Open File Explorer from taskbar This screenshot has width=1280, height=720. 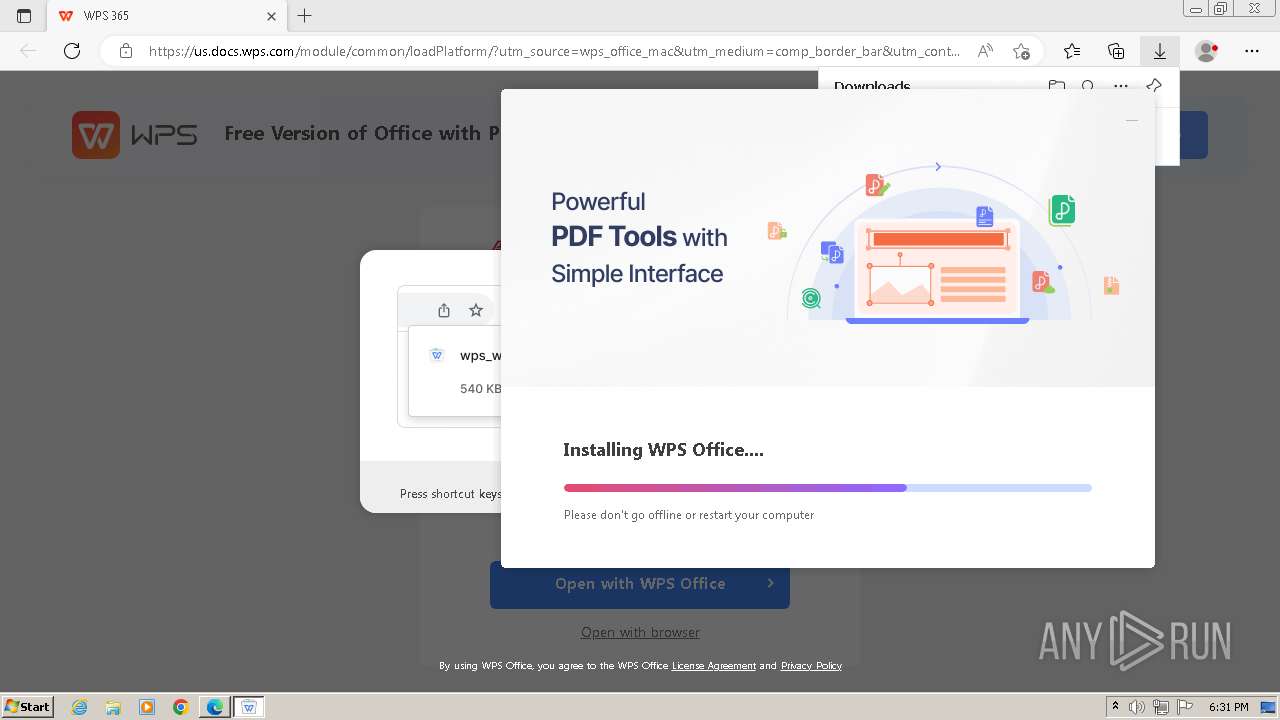pos(113,707)
